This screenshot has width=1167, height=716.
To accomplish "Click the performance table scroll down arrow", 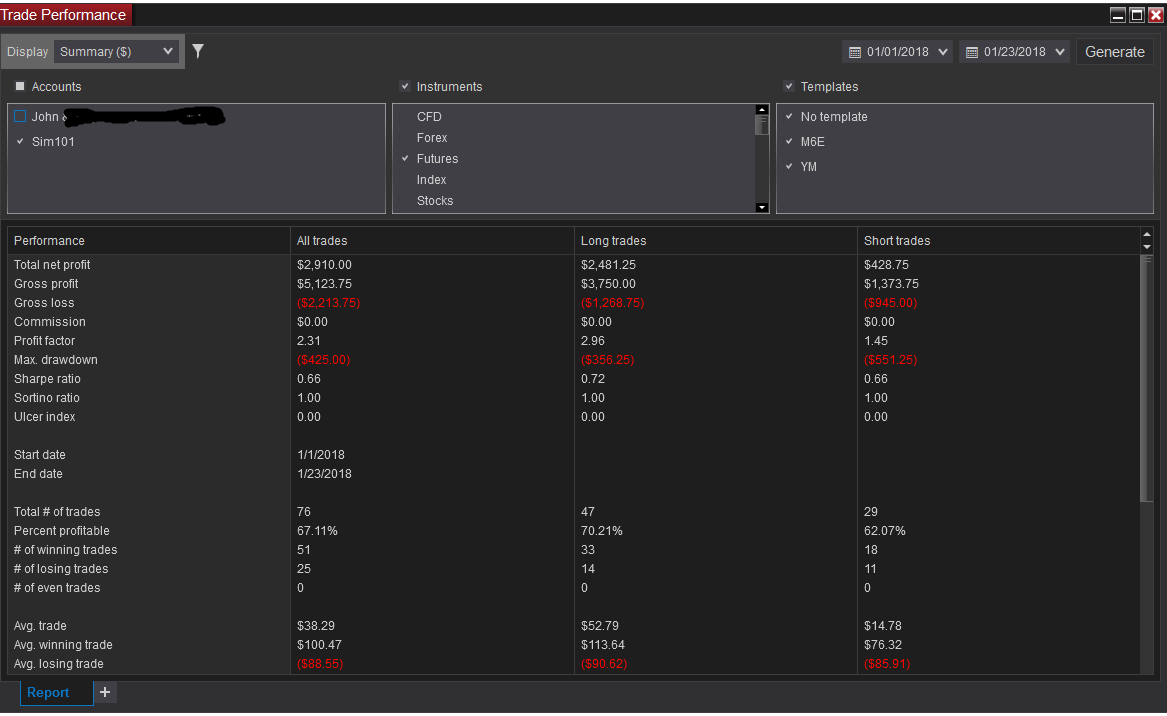I will [x=1147, y=246].
